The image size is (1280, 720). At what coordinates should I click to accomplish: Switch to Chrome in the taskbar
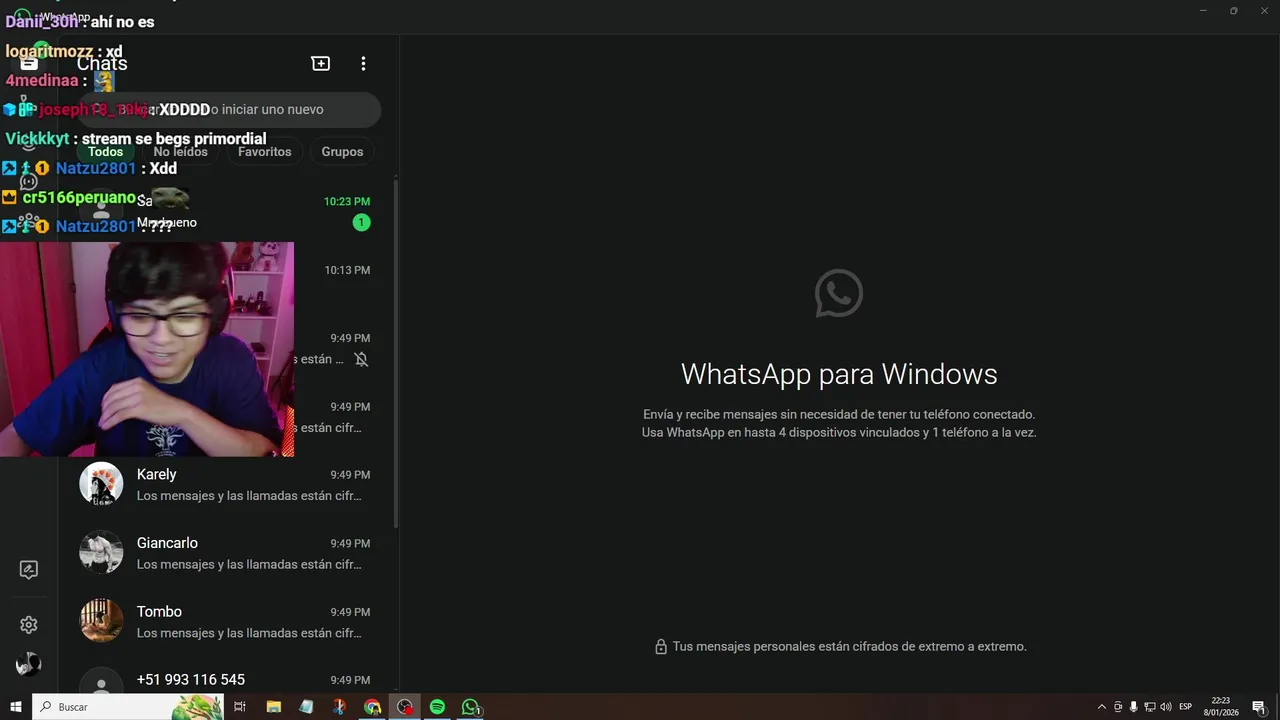372,707
